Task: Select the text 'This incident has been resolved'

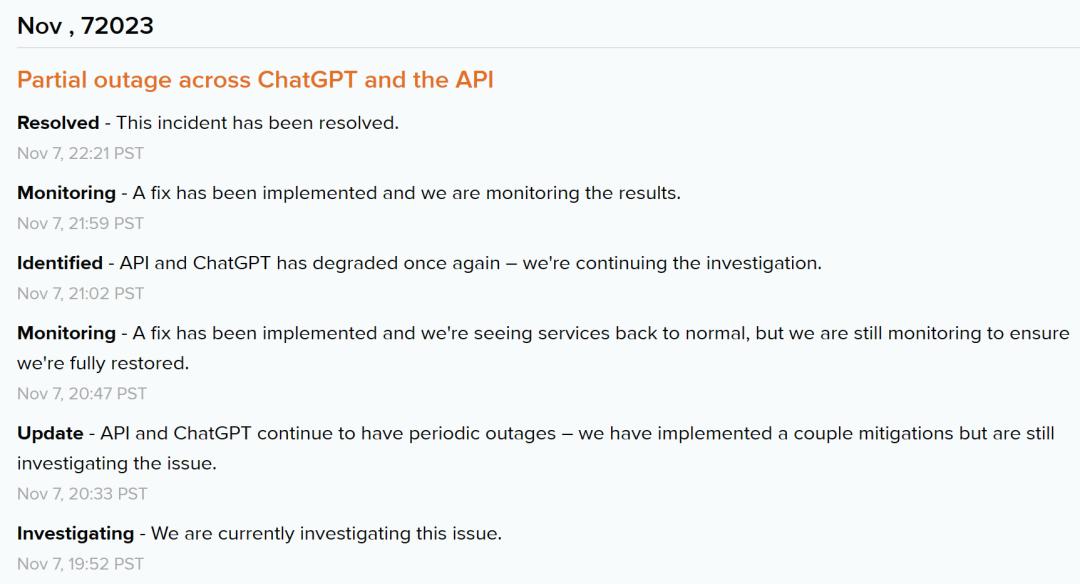Action: pyautogui.click(x=257, y=123)
